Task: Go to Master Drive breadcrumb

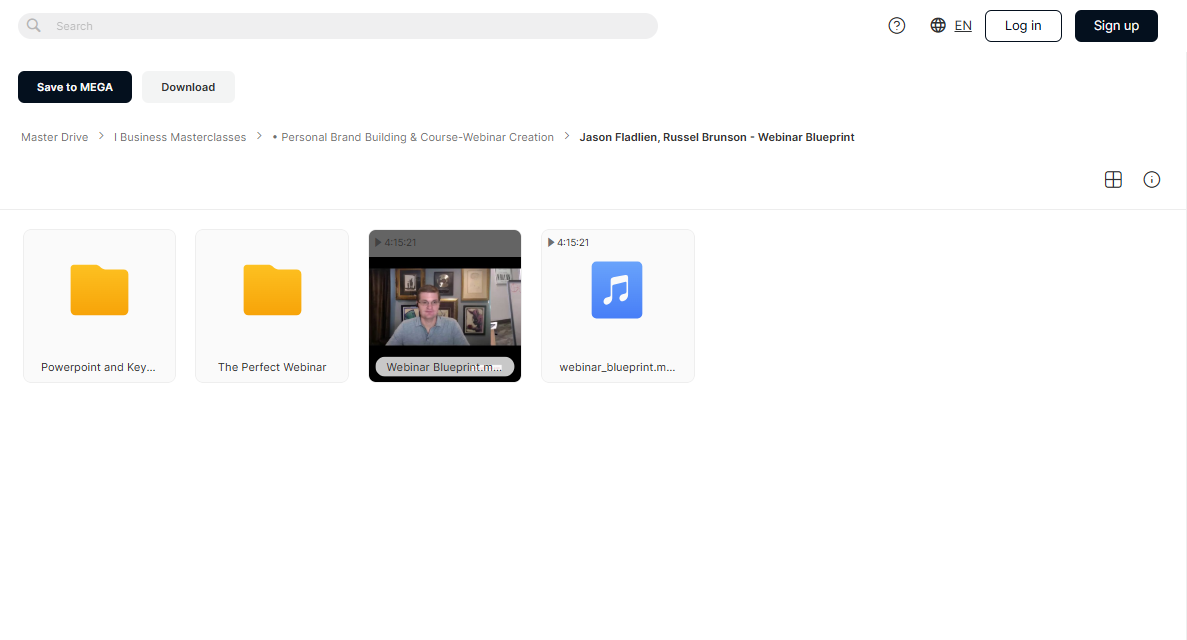Action: pos(55,137)
